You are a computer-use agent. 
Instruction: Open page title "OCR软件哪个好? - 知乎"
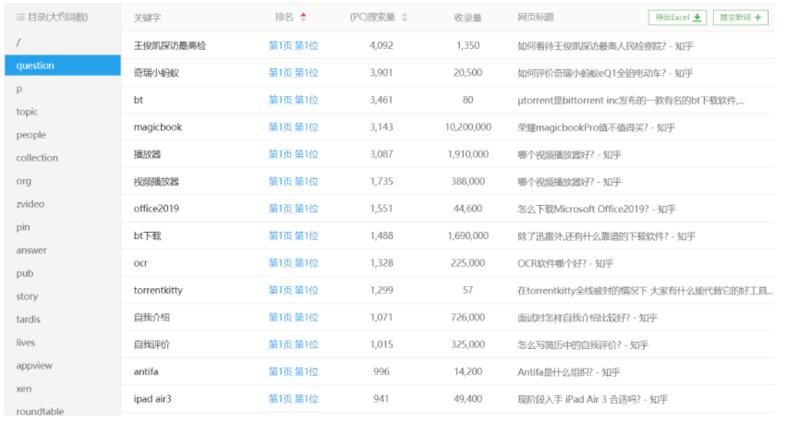(565, 263)
